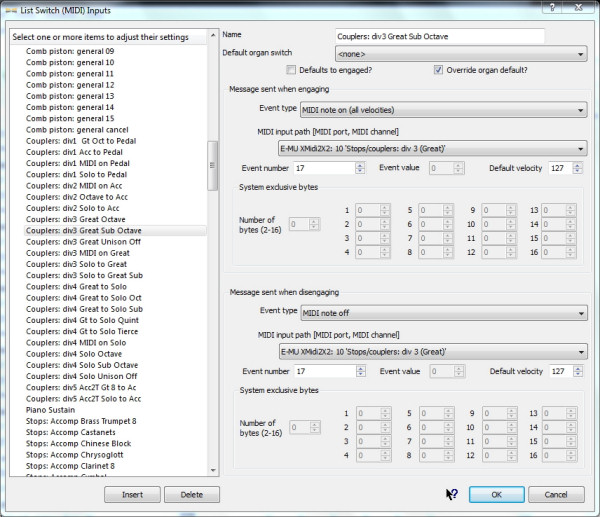Click the What's This help cursor icon

click(x=451, y=494)
